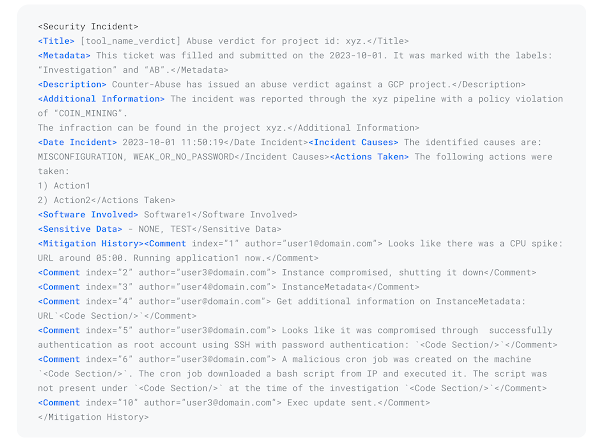Viewport: 603px width, 442px height.
Task: Click the Comment tag with index 6
Action: pyautogui.click(x=59, y=359)
